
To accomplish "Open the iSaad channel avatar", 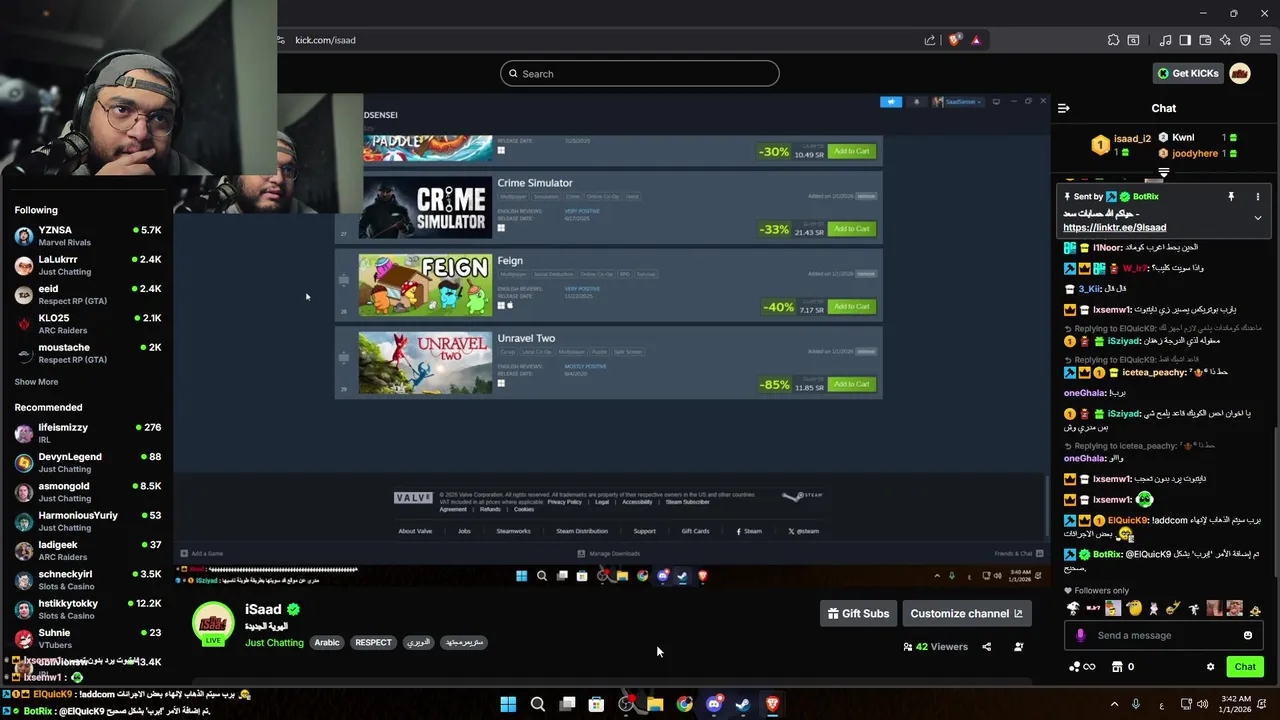I will 212,622.
